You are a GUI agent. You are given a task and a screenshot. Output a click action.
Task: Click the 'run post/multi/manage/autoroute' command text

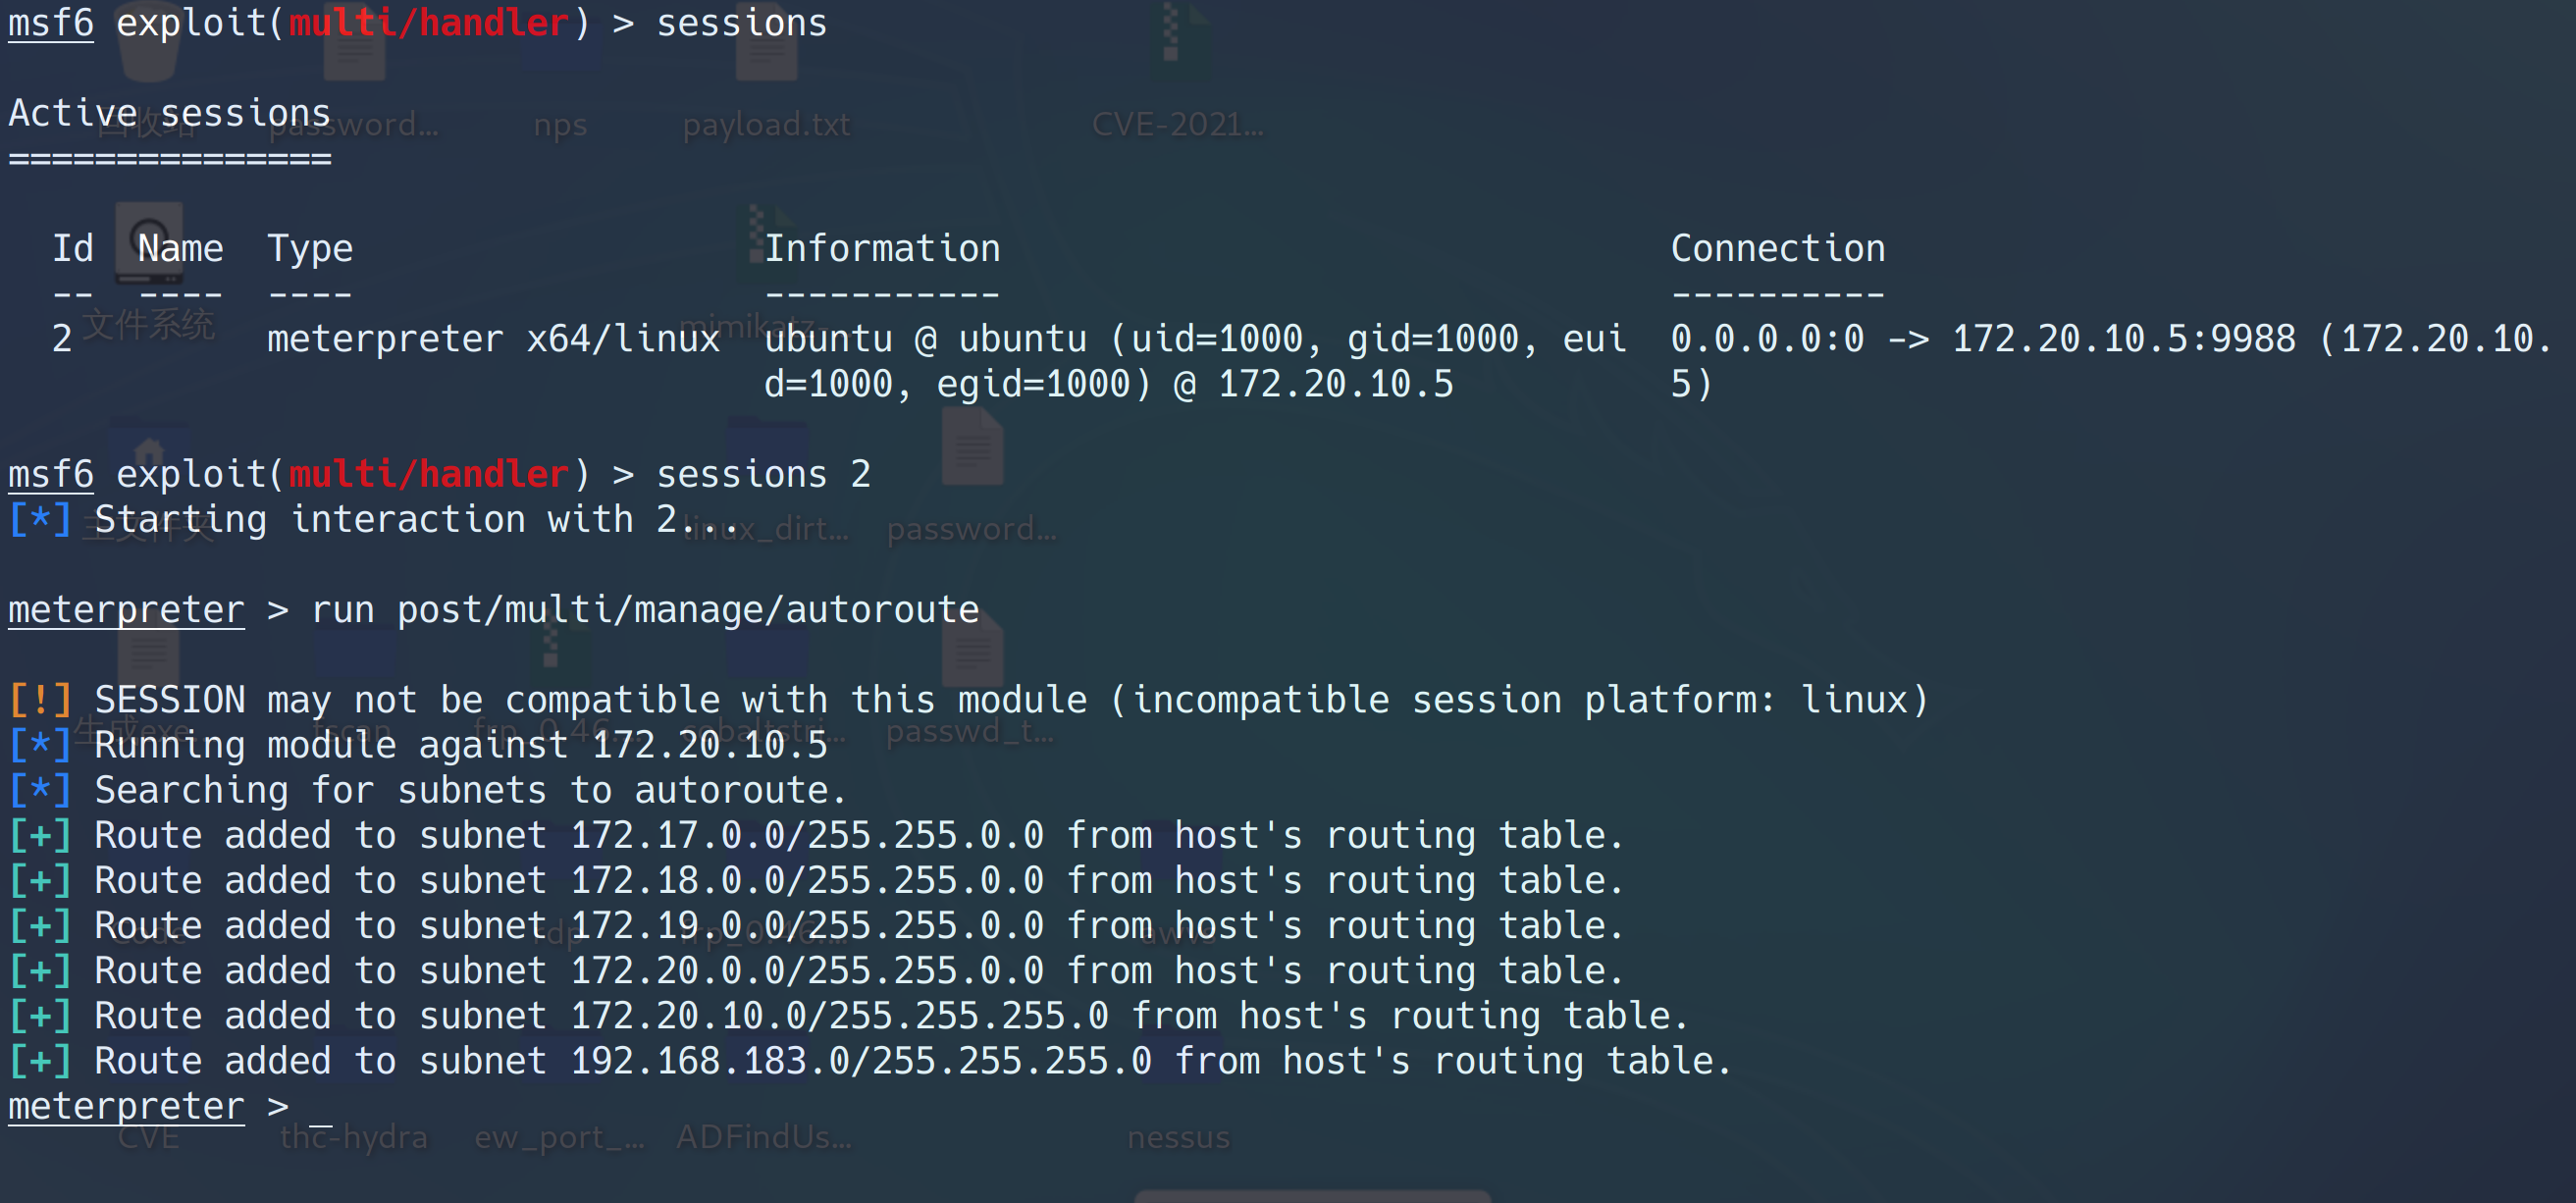[x=645, y=609]
